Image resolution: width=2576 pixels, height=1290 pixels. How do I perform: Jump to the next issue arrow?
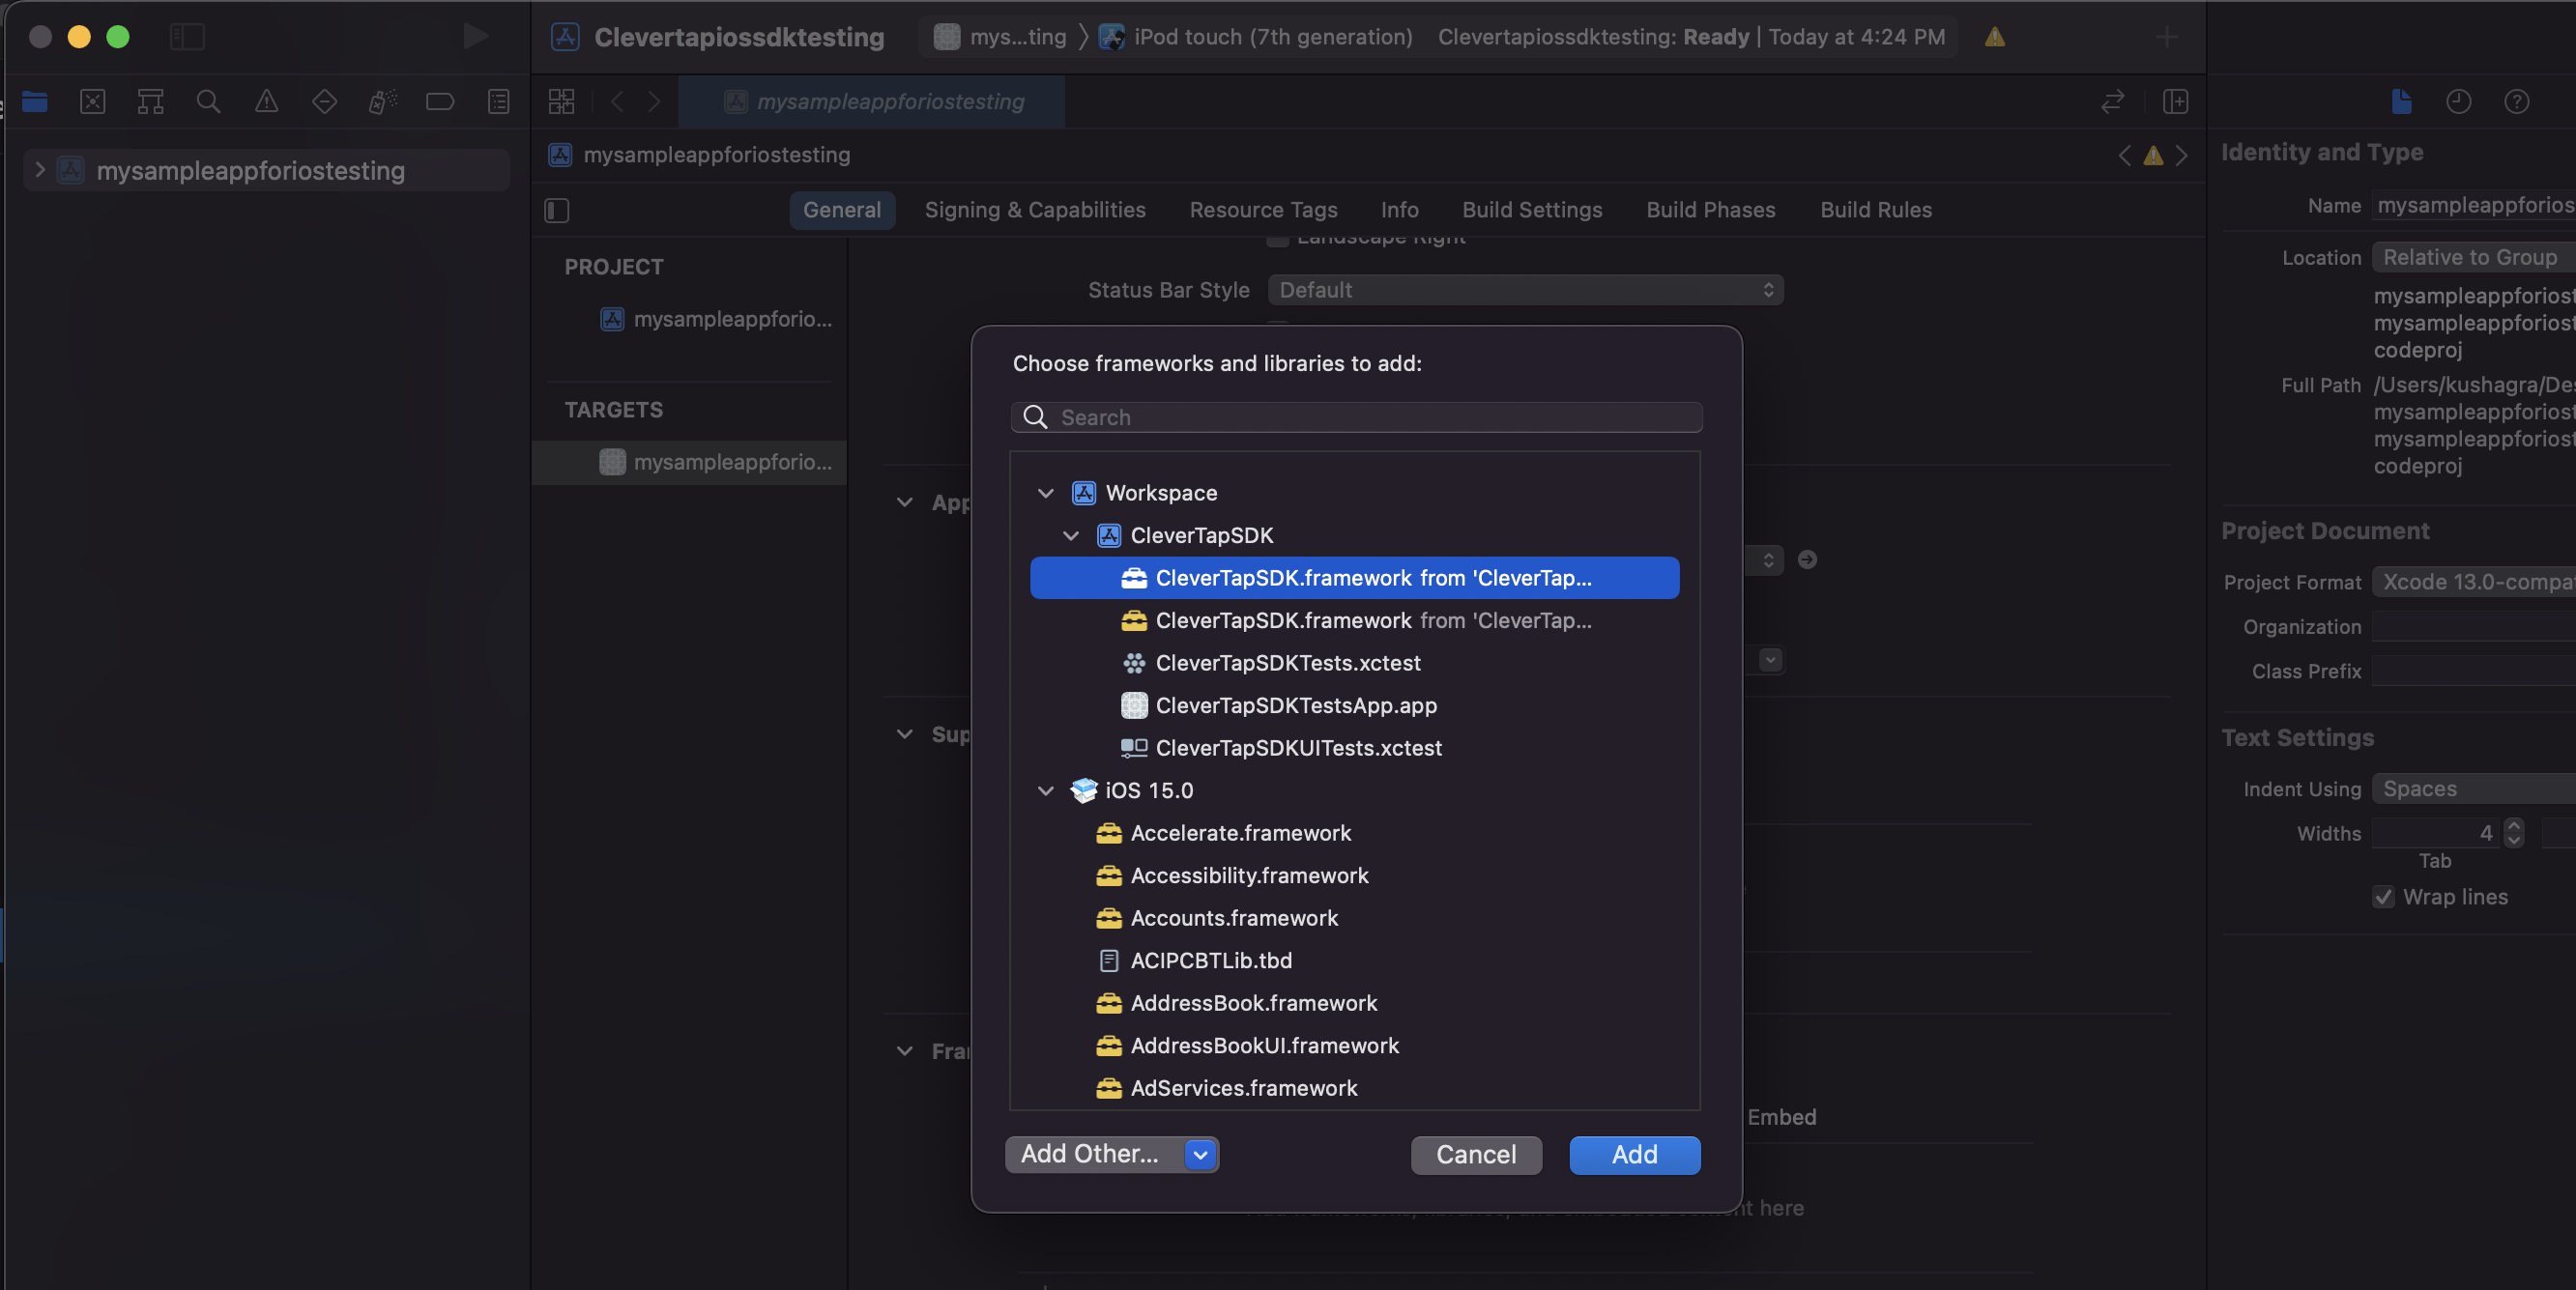click(x=2181, y=155)
